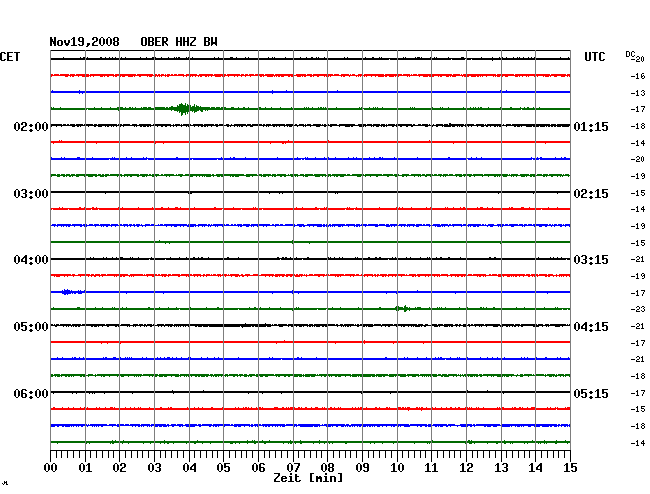This screenshot has width=650, height=494.
Task: Click the DC value -23
Action: (638, 309)
